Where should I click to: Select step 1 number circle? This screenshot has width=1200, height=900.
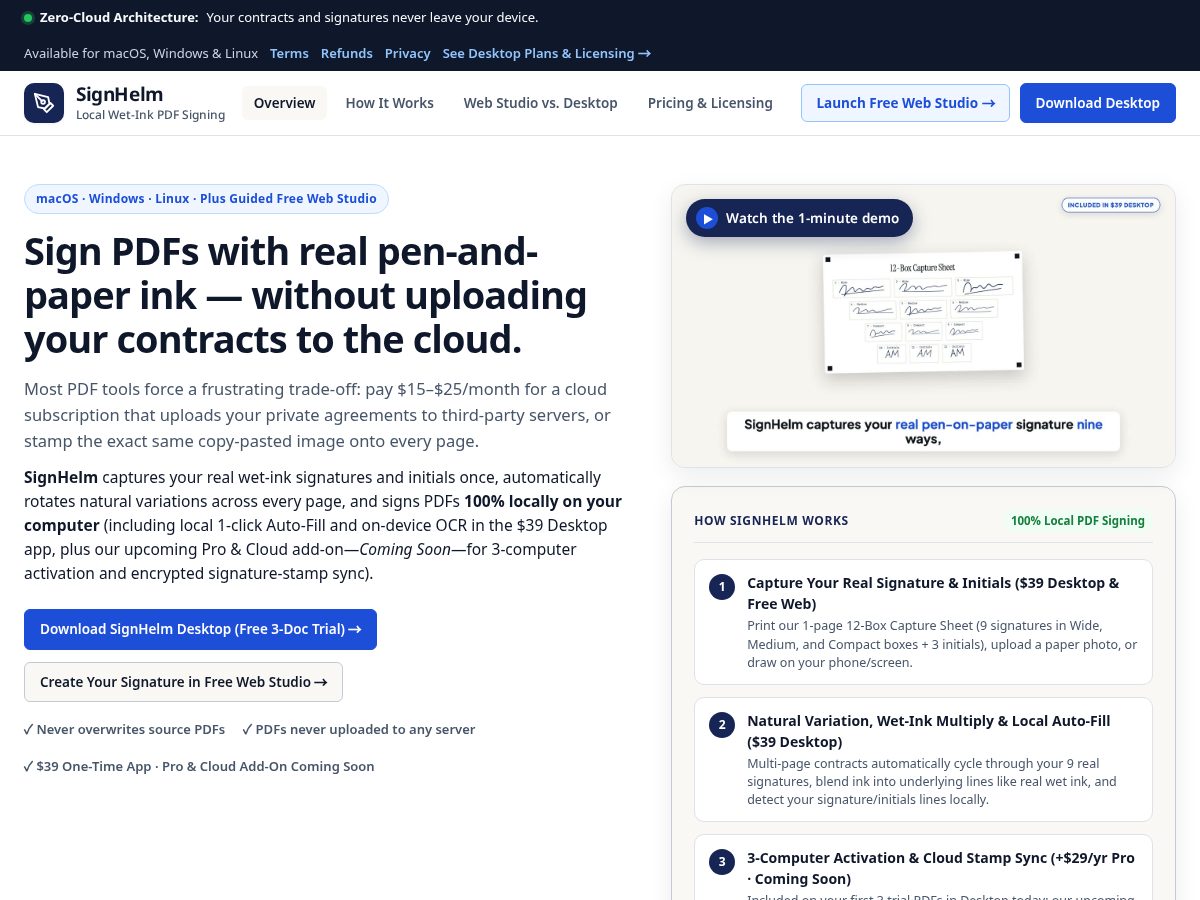722,587
